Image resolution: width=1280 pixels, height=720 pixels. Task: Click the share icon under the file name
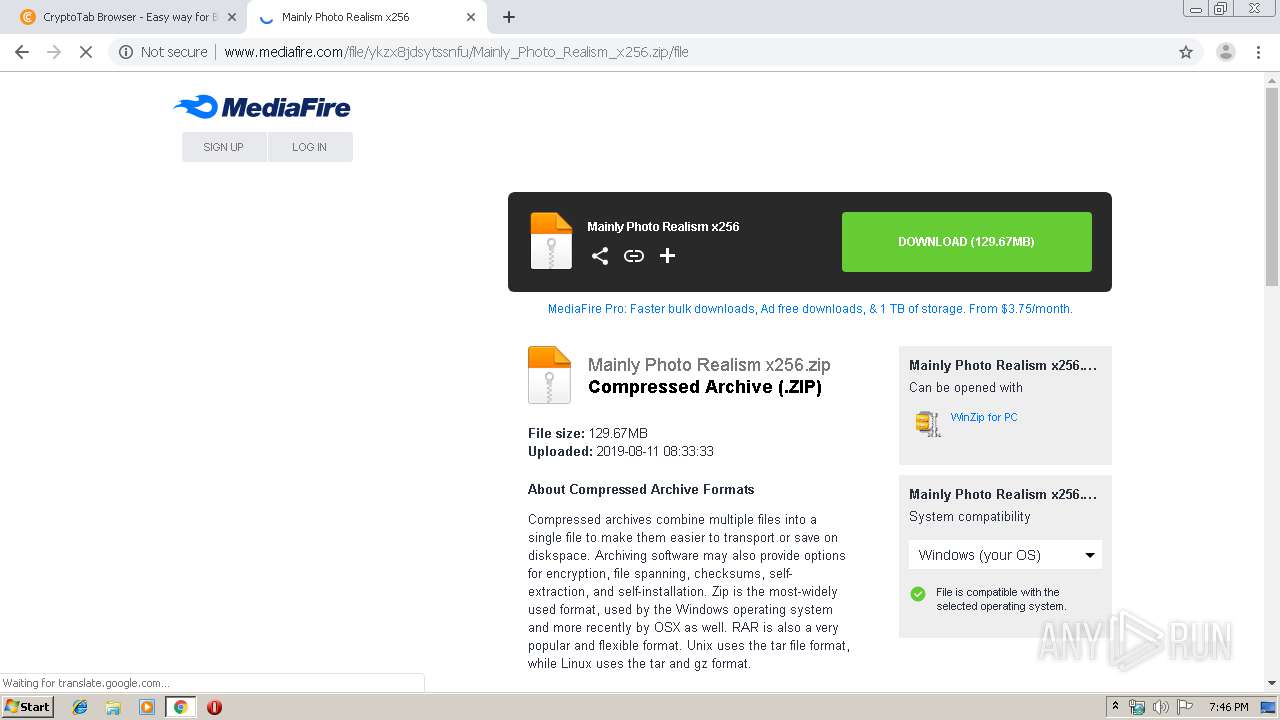[600, 256]
